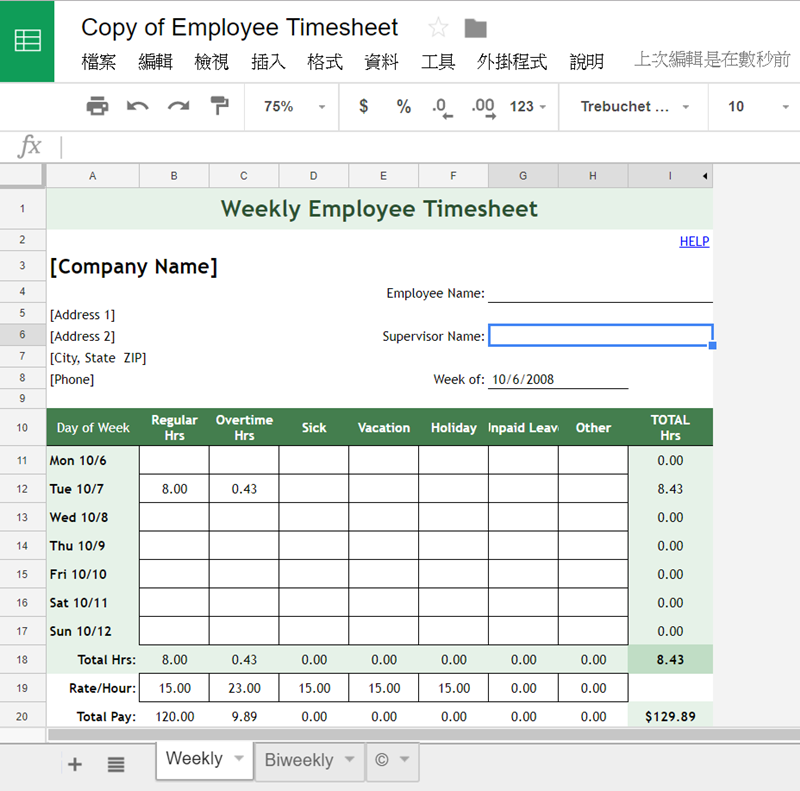This screenshot has width=800, height=791.
Task: Select the Weekly Employee Timesheet title cell
Action: [380, 208]
